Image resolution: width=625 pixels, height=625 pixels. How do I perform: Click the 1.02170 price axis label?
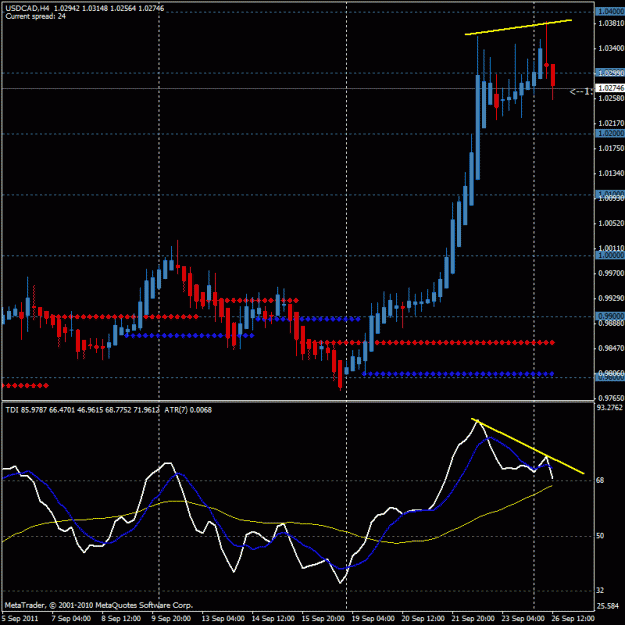[611, 123]
